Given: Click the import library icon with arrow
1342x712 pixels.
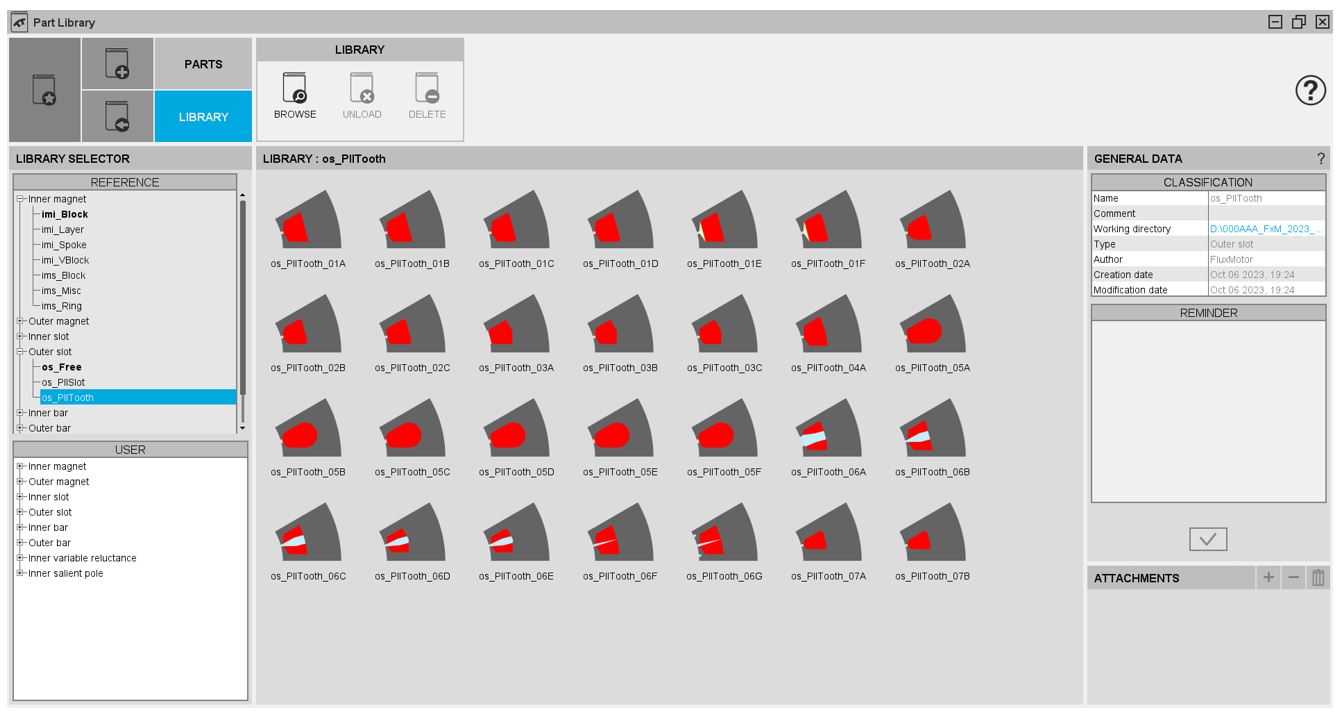Looking at the screenshot, I should (x=118, y=116).
